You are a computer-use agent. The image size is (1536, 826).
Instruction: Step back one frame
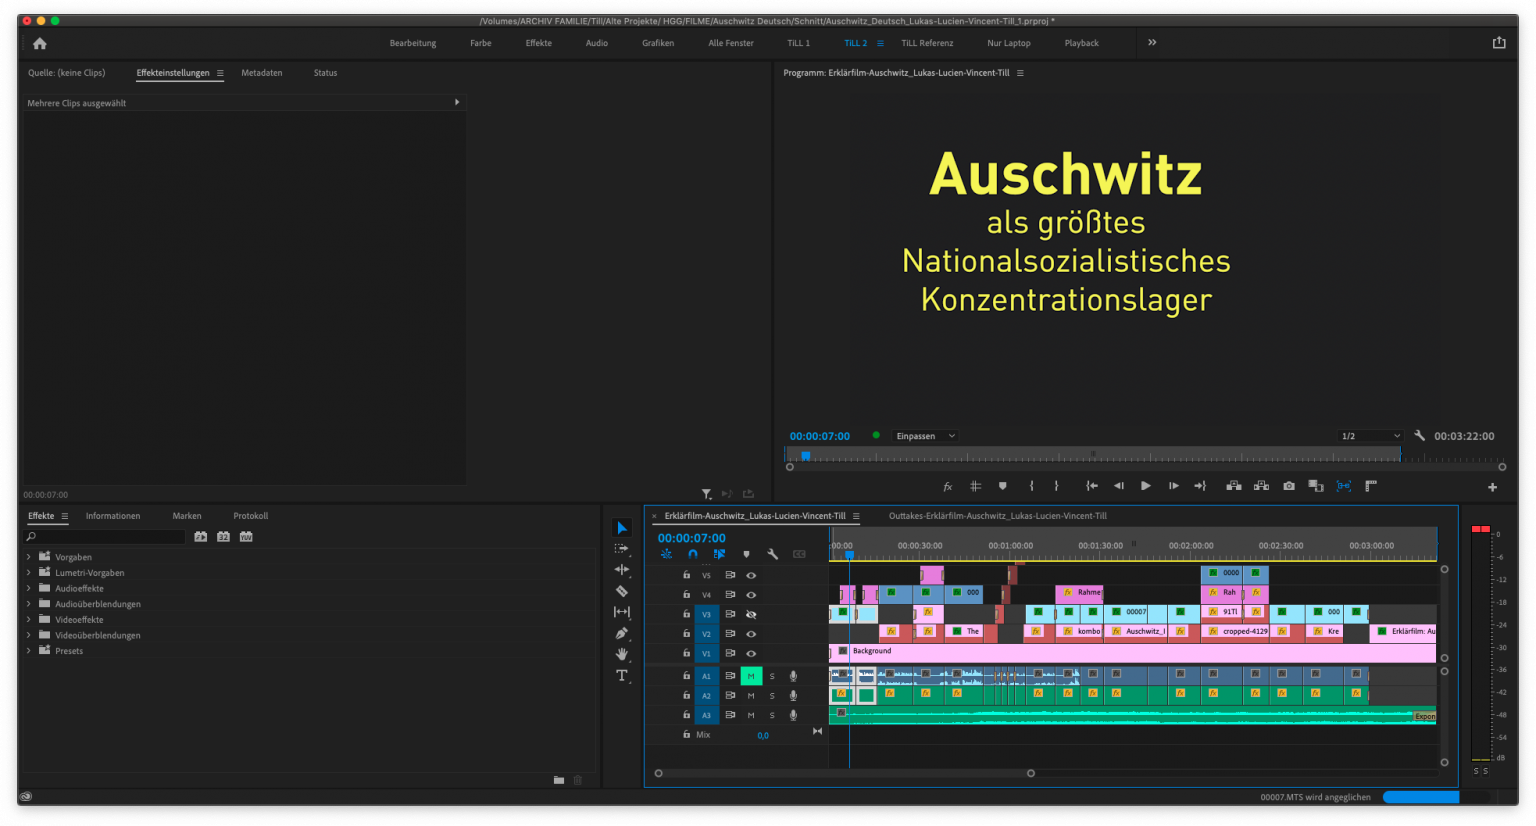pyautogui.click(x=1119, y=486)
